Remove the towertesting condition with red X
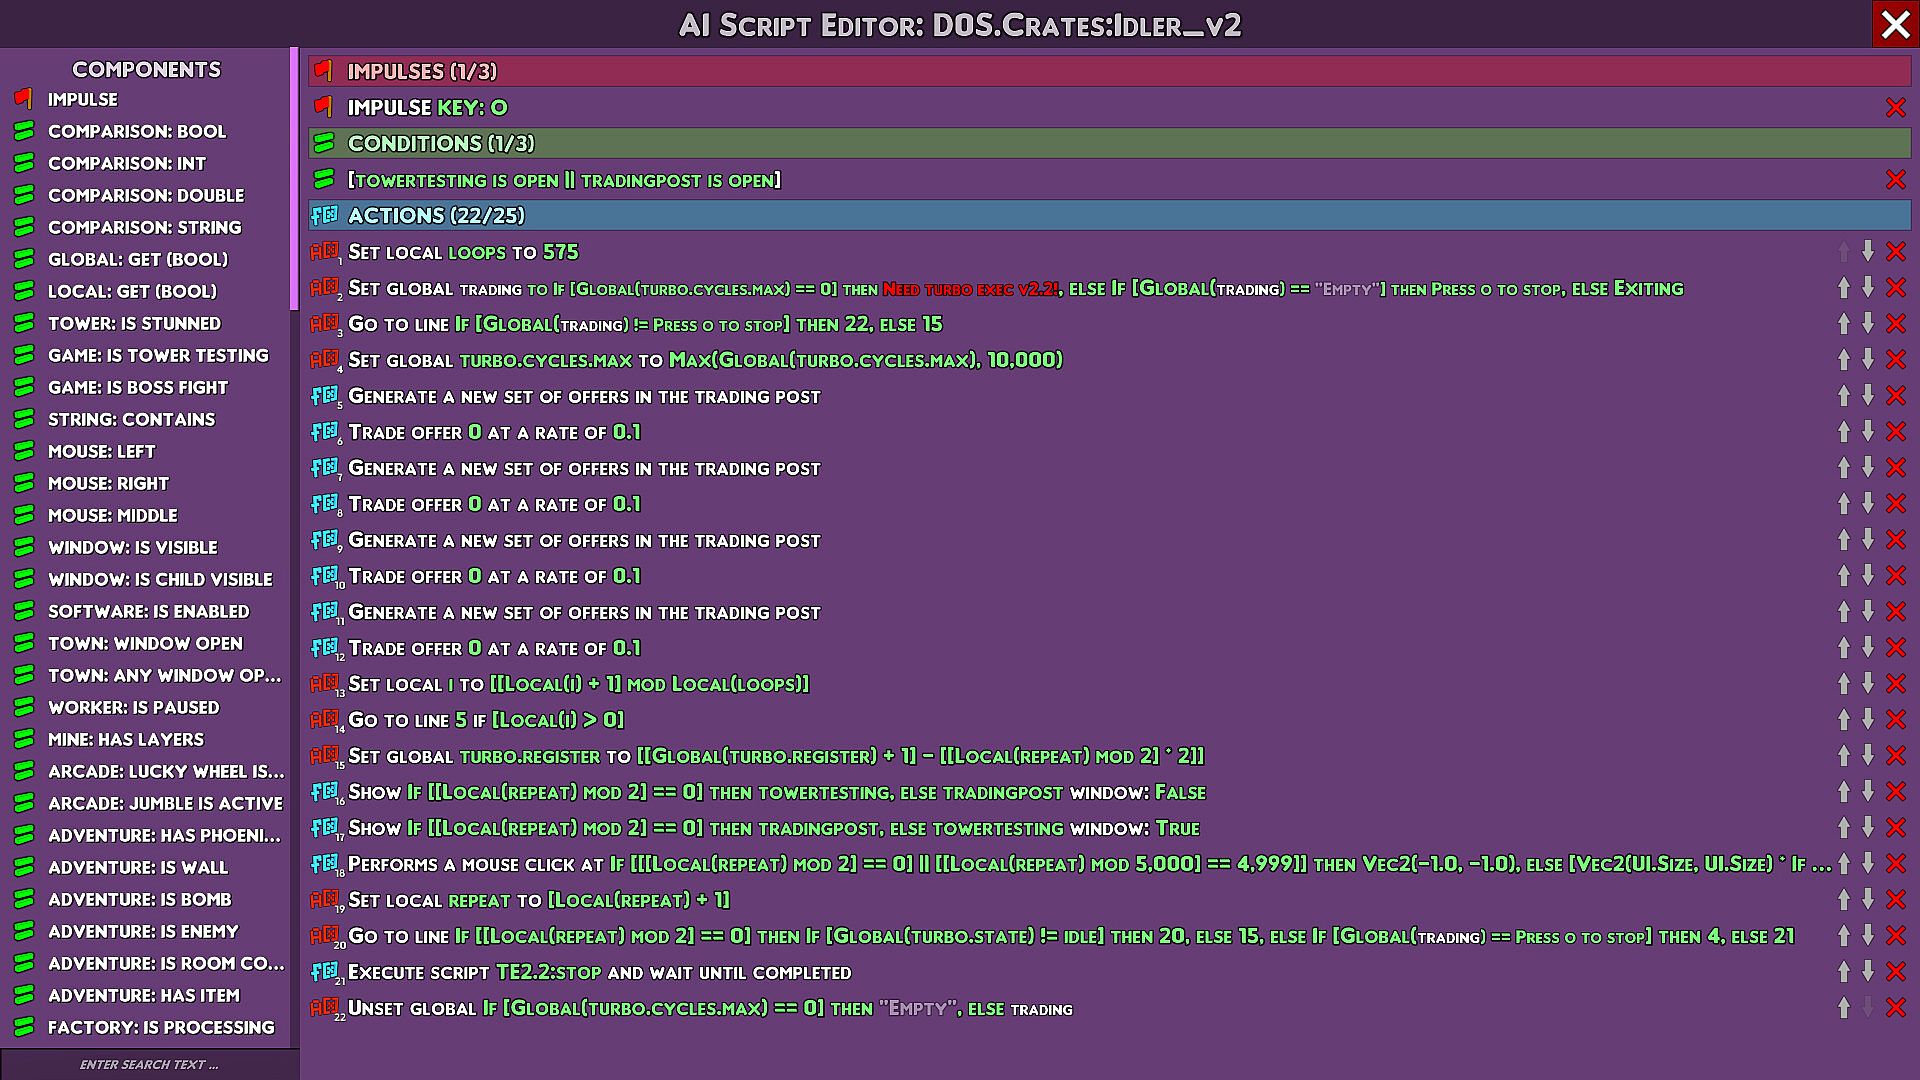This screenshot has height=1080, width=1920. [1895, 180]
